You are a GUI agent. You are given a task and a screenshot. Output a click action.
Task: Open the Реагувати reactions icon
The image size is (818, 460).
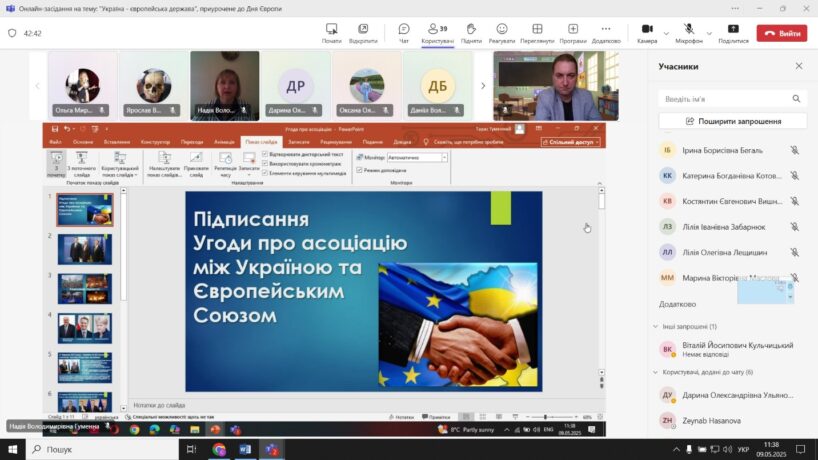[x=502, y=32]
